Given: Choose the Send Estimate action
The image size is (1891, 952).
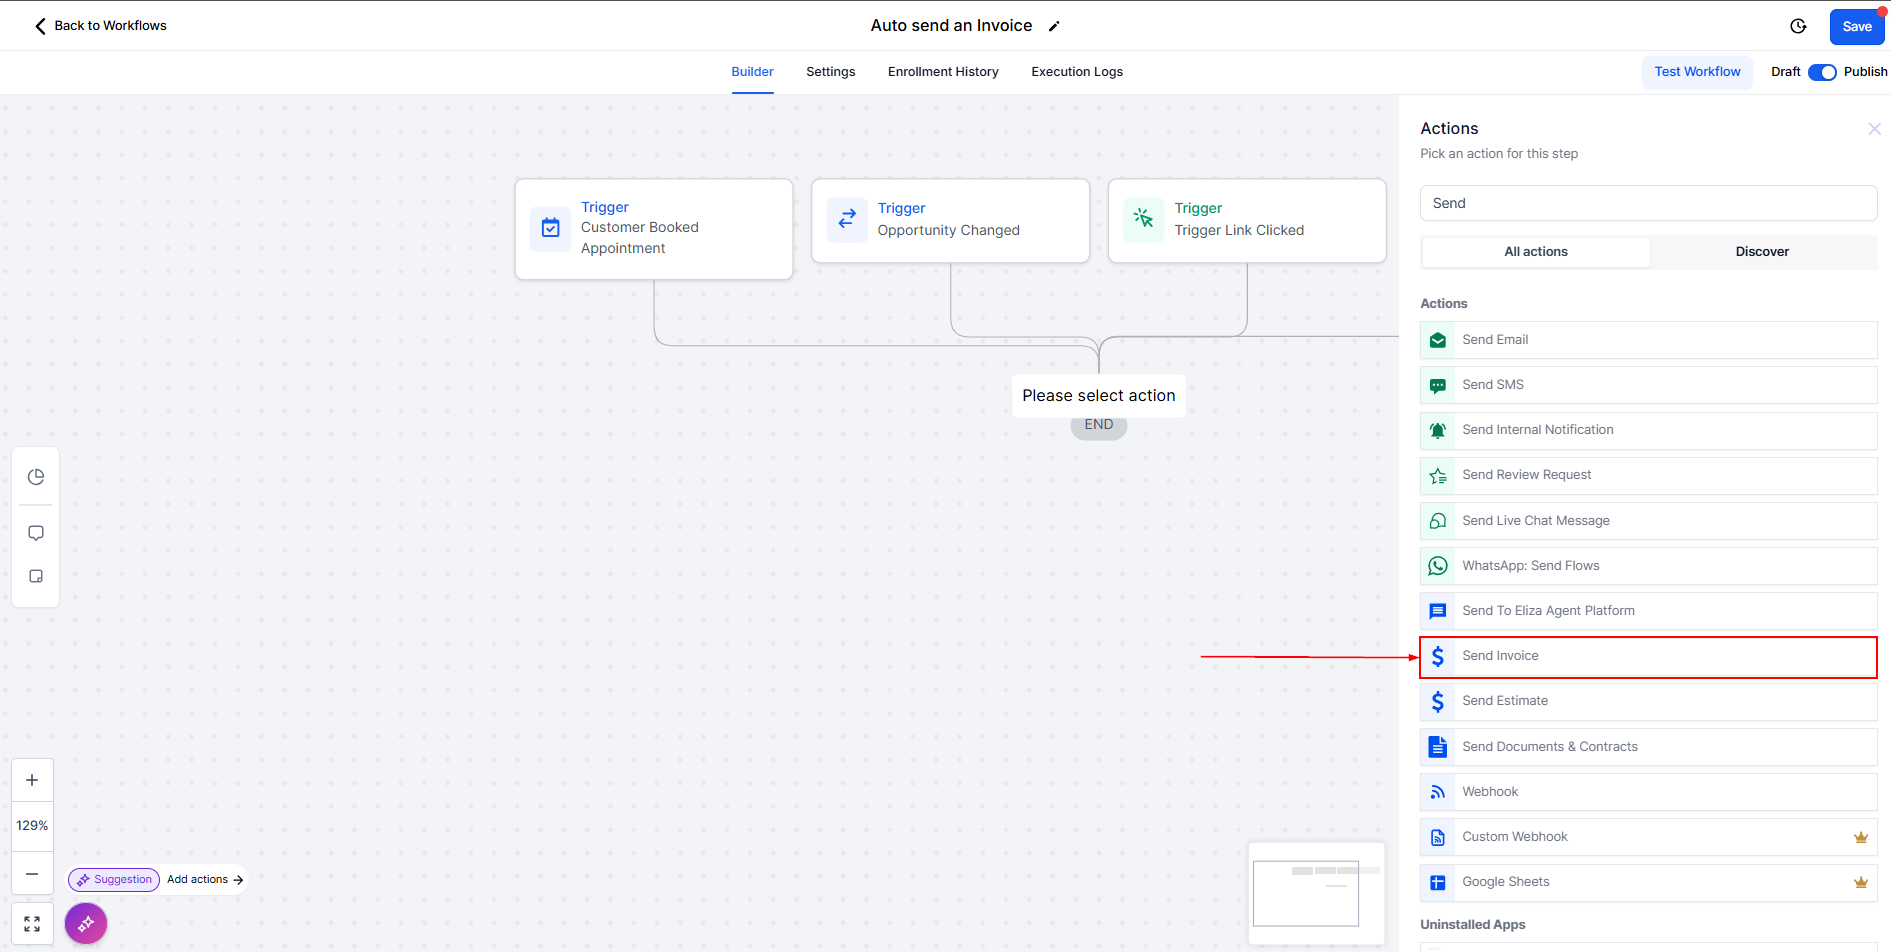Looking at the screenshot, I should (x=1648, y=702).
